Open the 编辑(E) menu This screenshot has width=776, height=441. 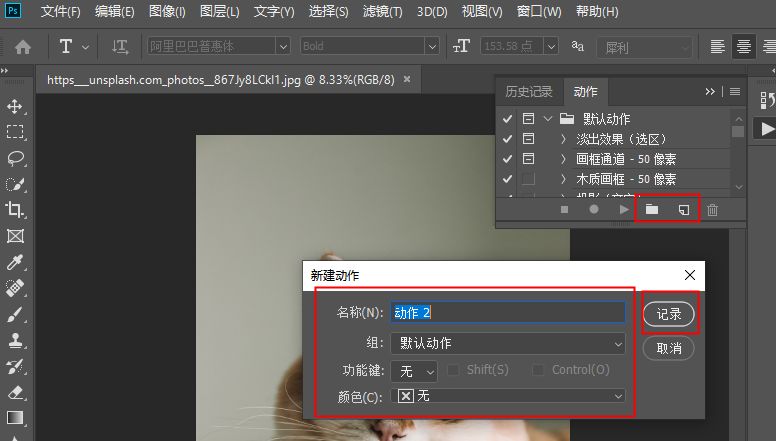pyautogui.click(x=114, y=11)
